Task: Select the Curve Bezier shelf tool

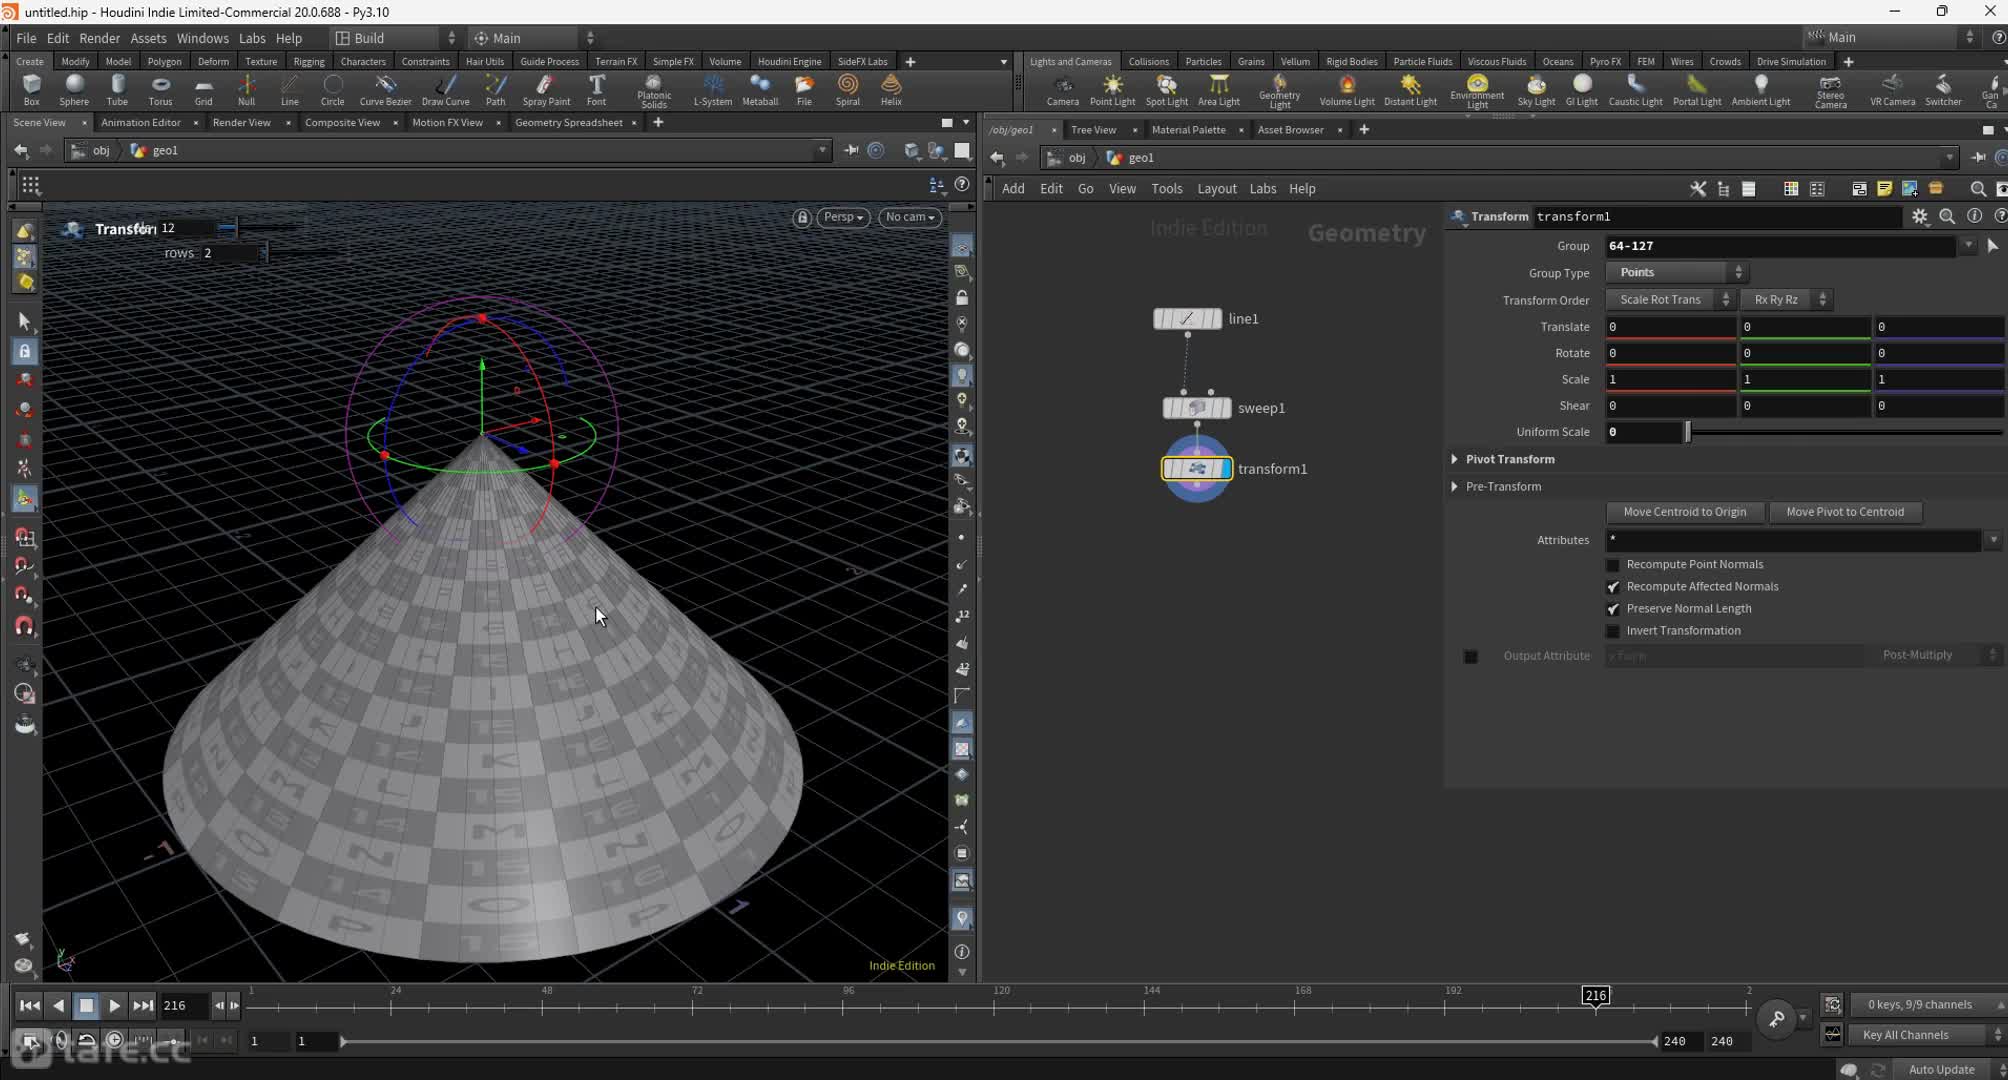Action: pyautogui.click(x=385, y=89)
